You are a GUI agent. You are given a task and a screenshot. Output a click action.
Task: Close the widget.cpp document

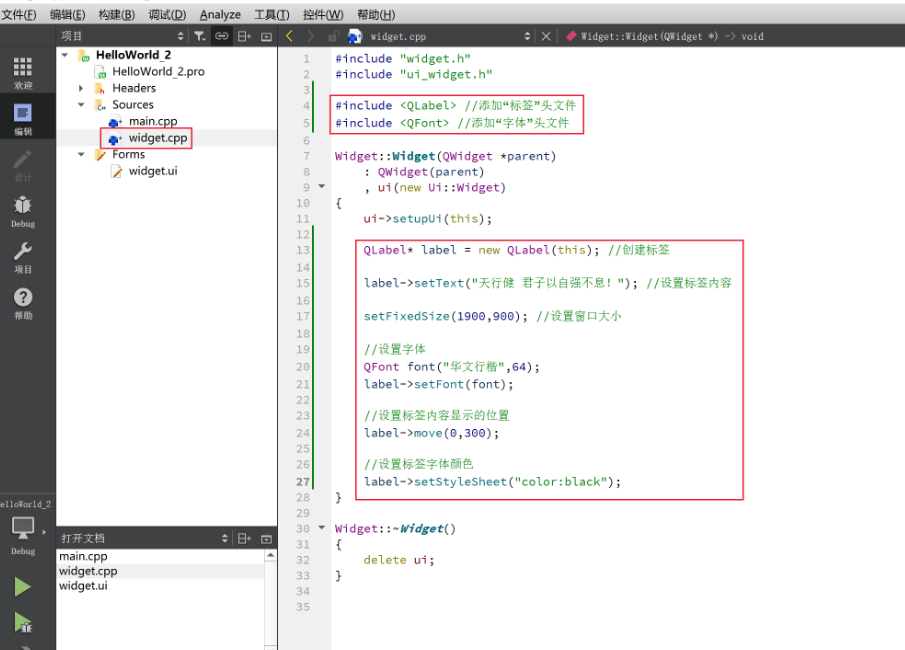tap(546, 36)
